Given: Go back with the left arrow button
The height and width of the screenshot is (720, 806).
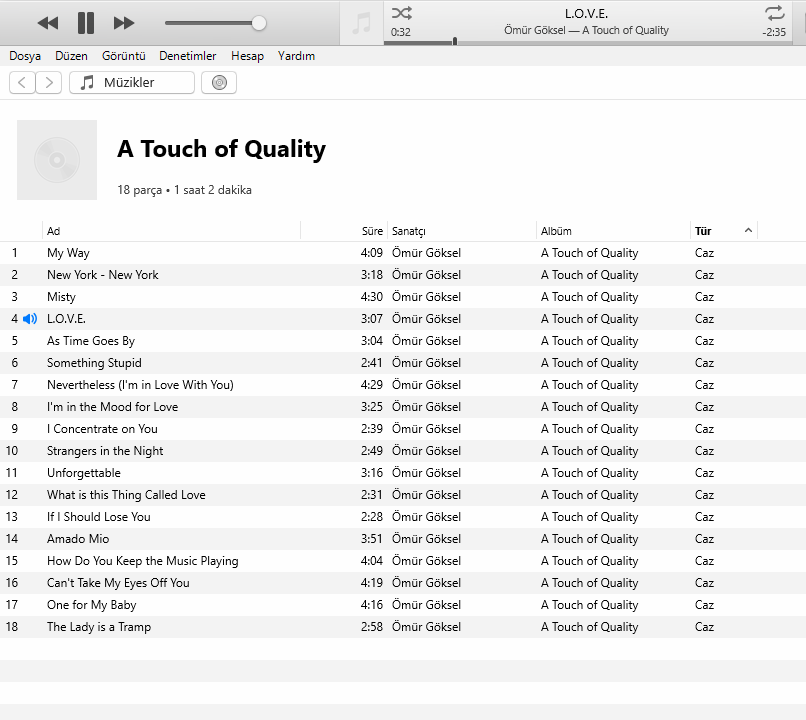Looking at the screenshot, I should point(22,83).
